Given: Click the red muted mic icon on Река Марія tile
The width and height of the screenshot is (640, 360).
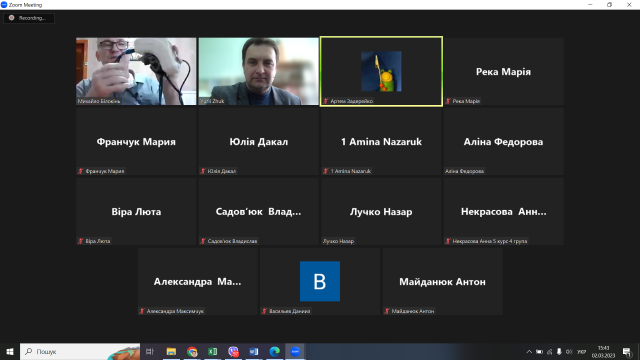Looking at the screenshot, I should pos(448,101).
